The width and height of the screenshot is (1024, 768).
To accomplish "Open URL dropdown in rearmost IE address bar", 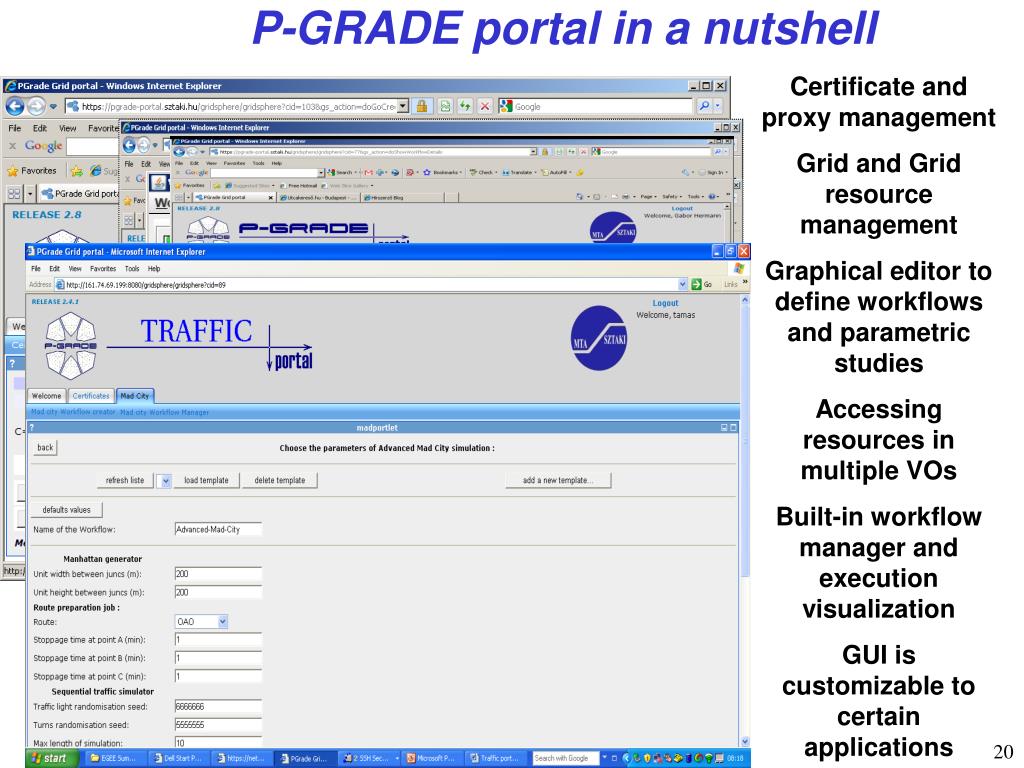I will click(x=403, y=106).
